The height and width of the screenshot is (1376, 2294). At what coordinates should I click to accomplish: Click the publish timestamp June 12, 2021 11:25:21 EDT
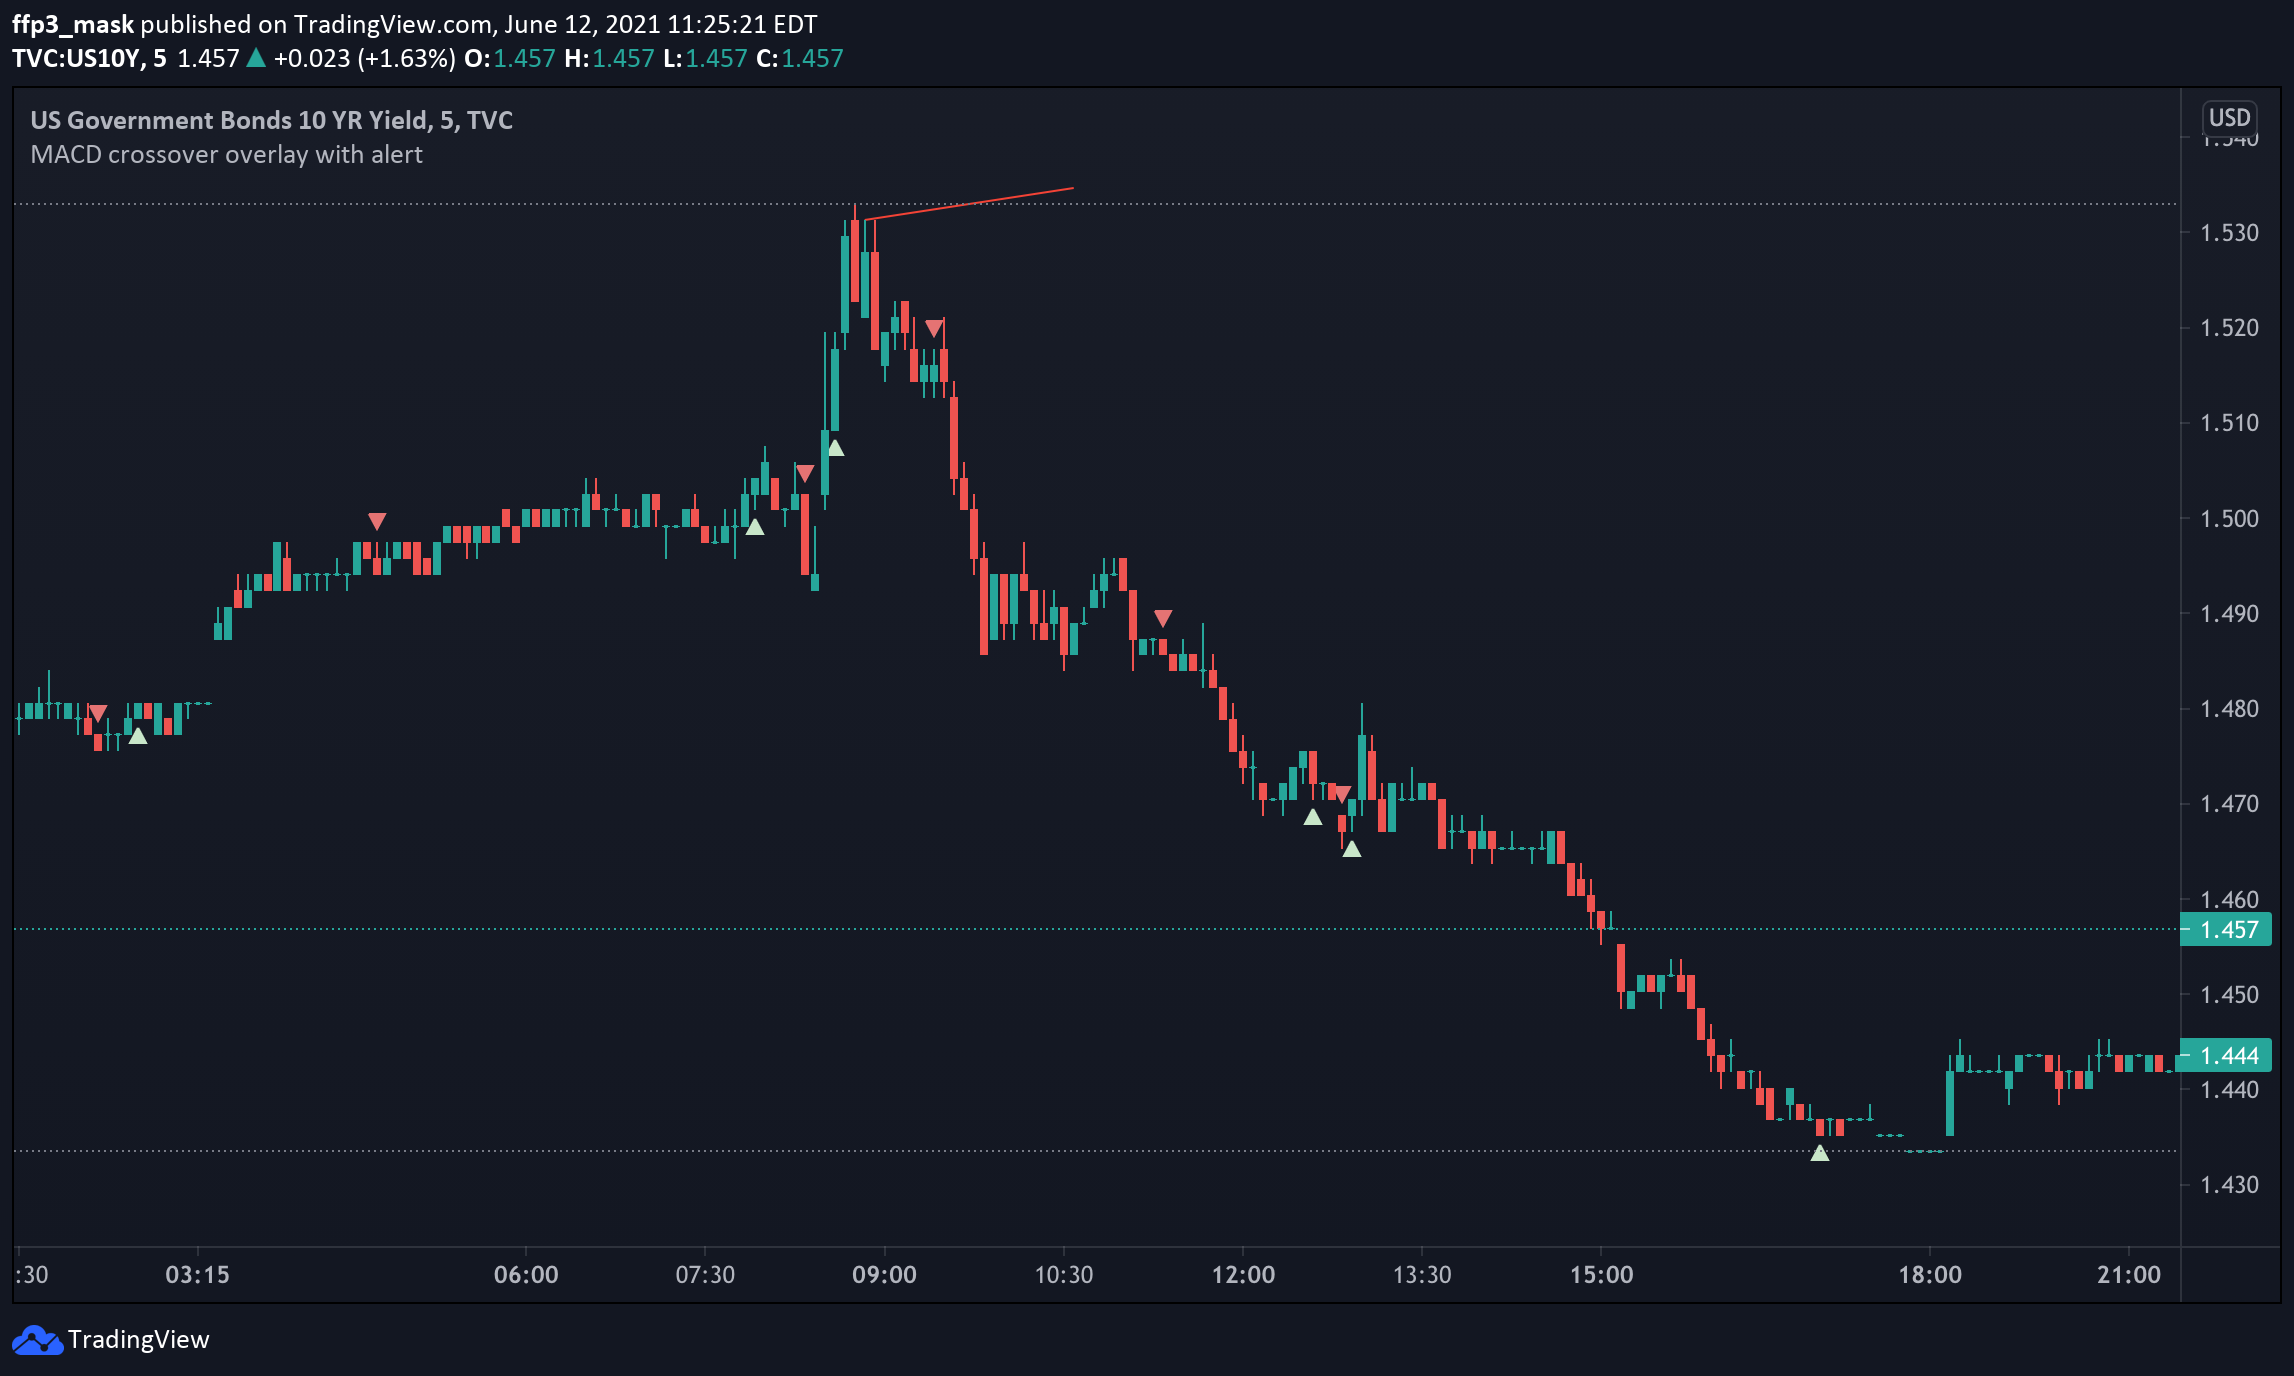(661, 24)
